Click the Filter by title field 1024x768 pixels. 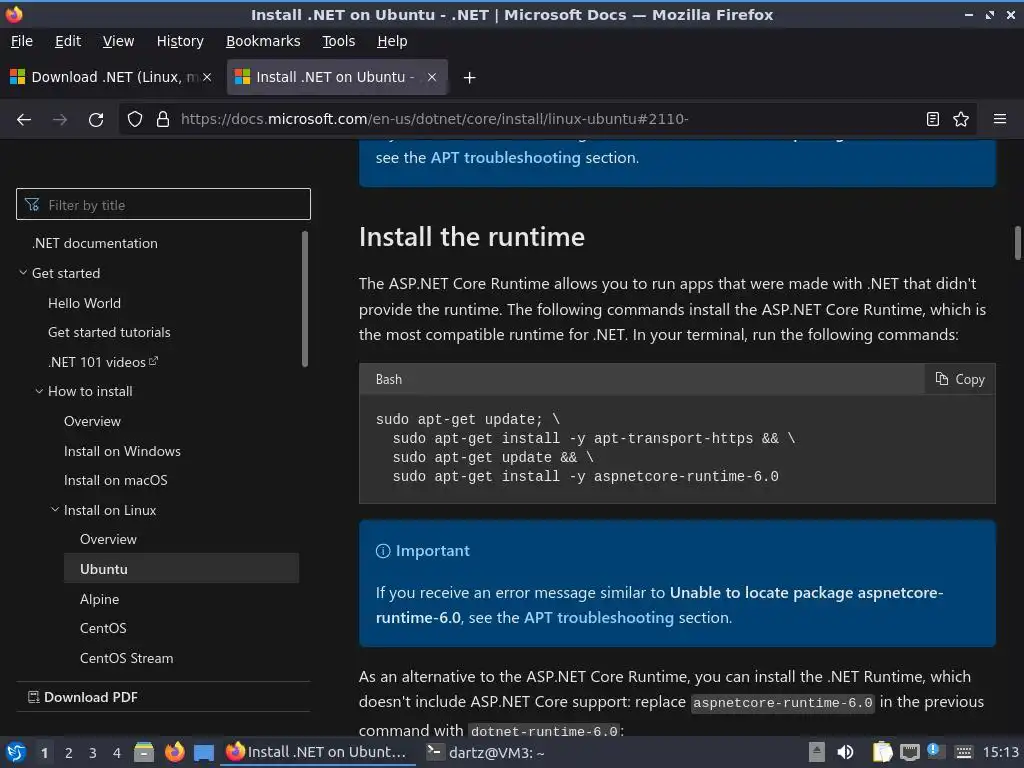tap(163, 204)
